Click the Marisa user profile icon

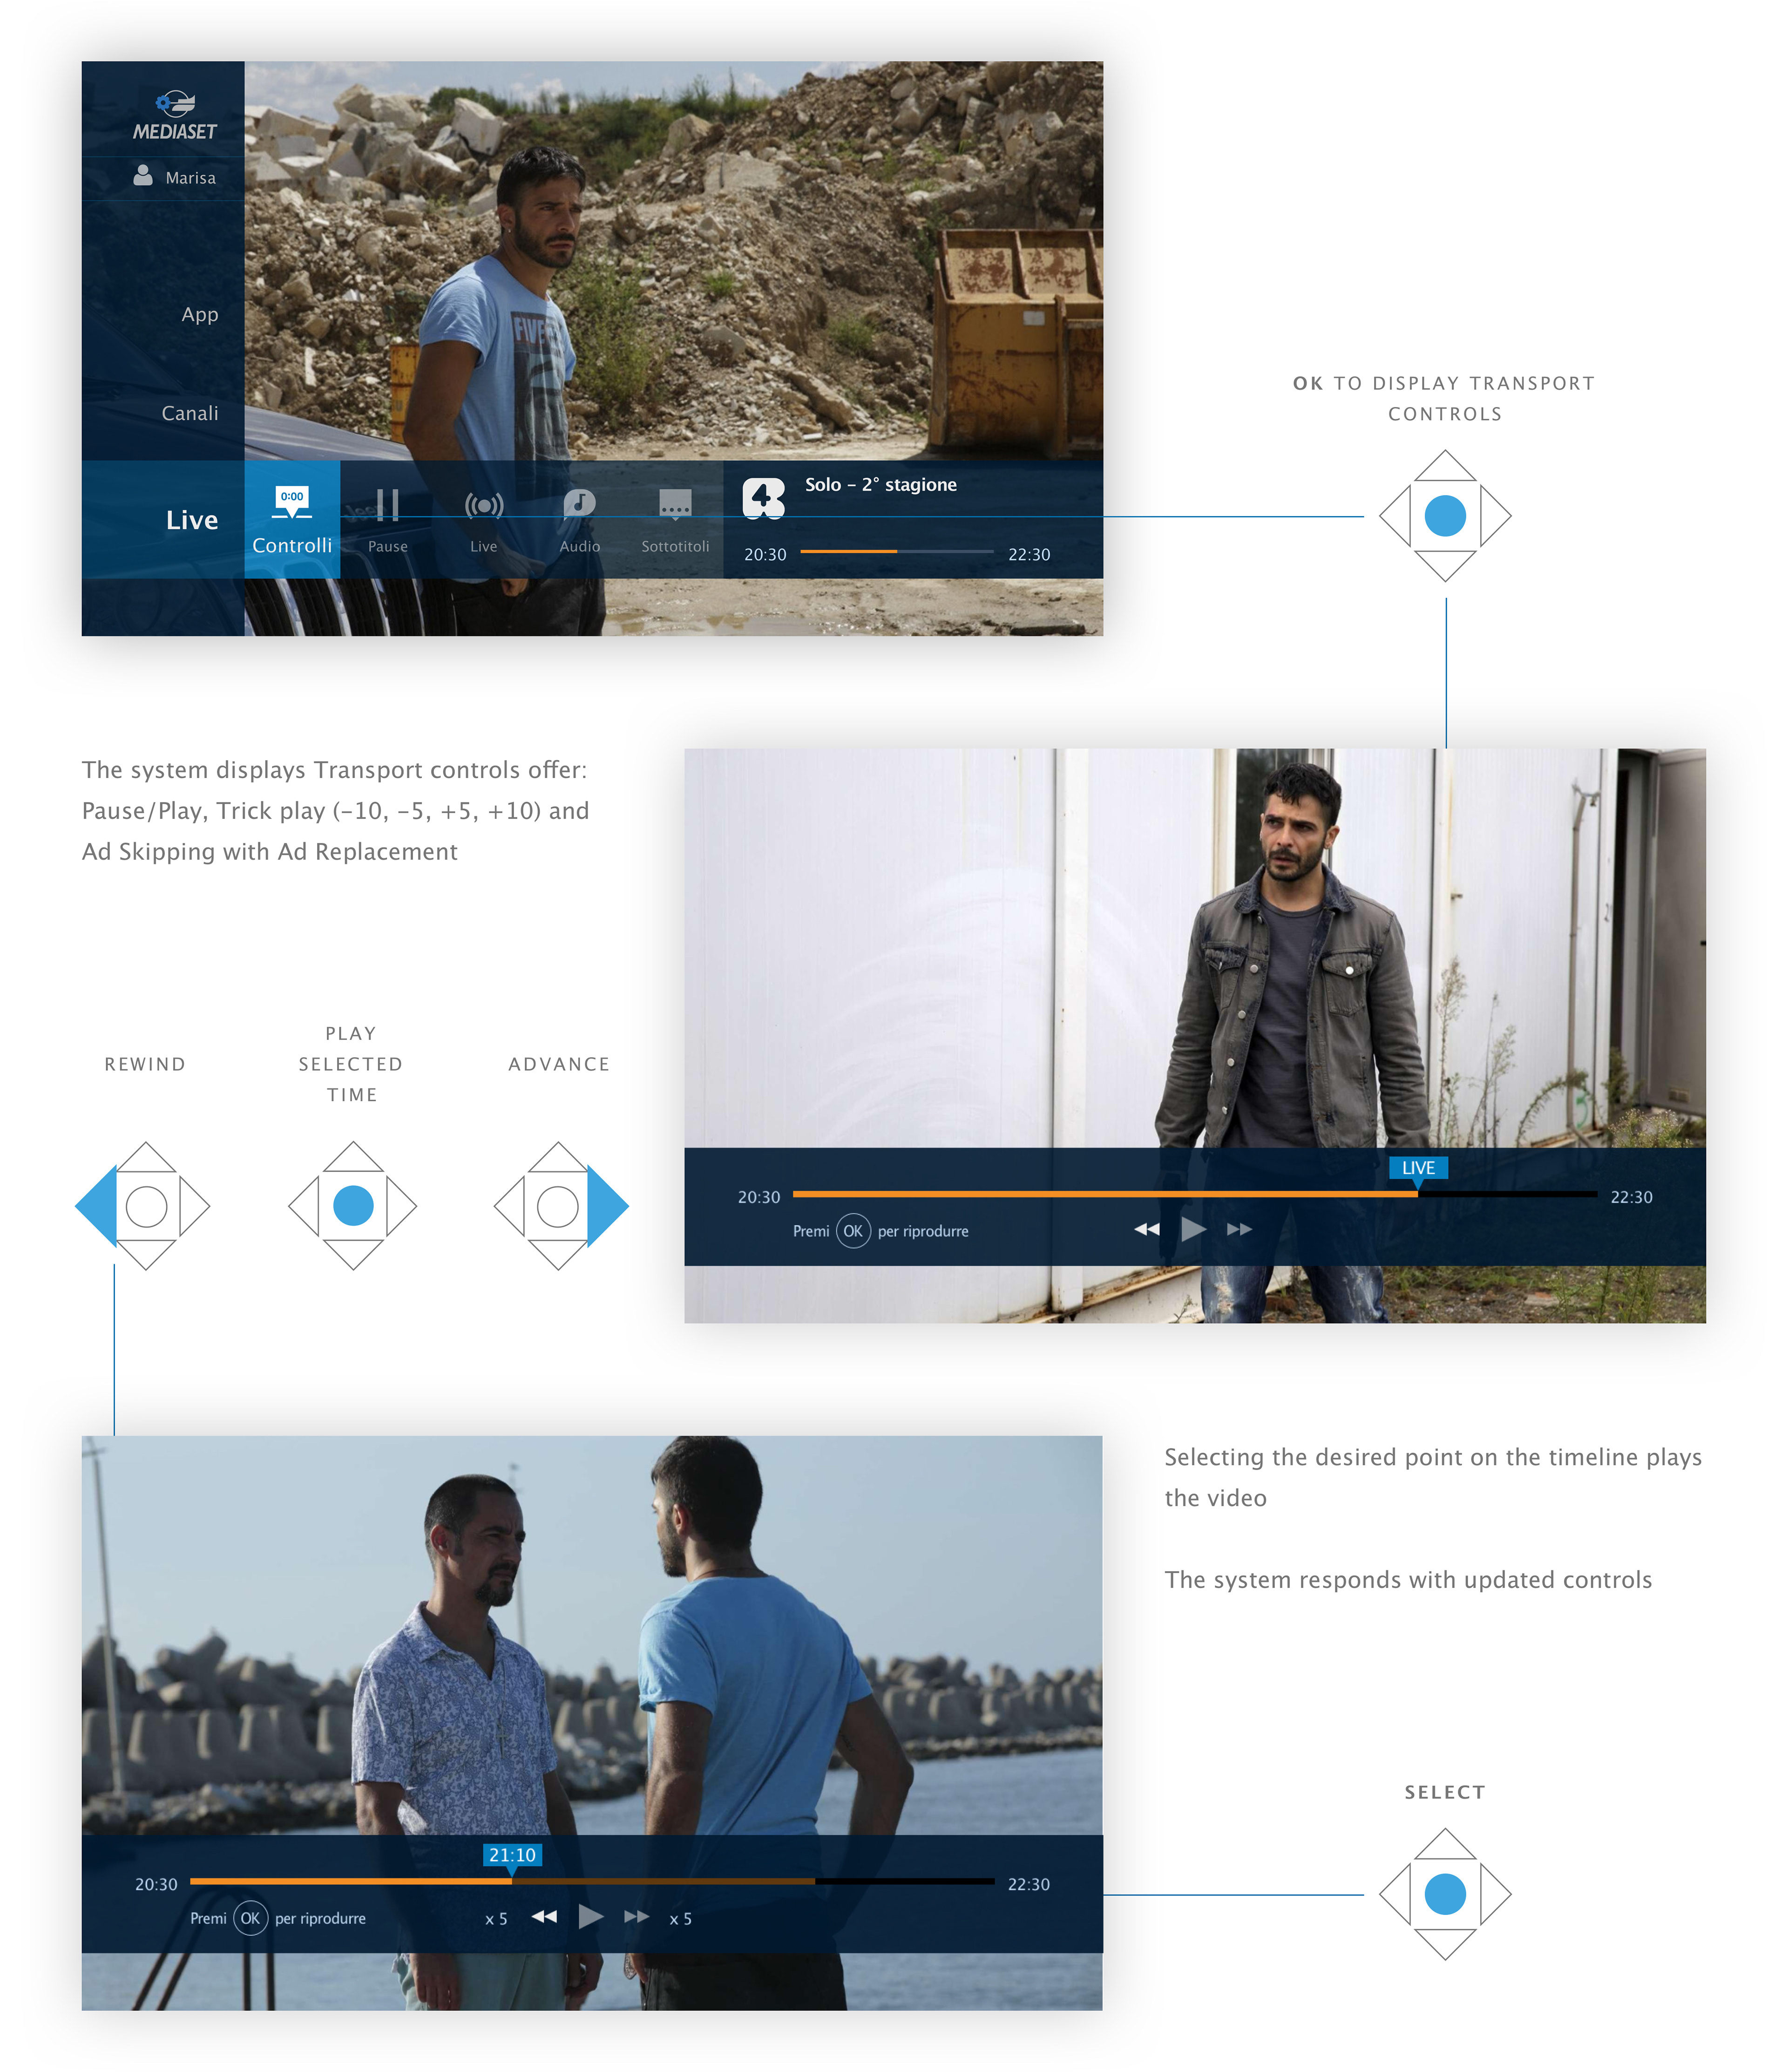pyautogui.click(x=144, y=176)
